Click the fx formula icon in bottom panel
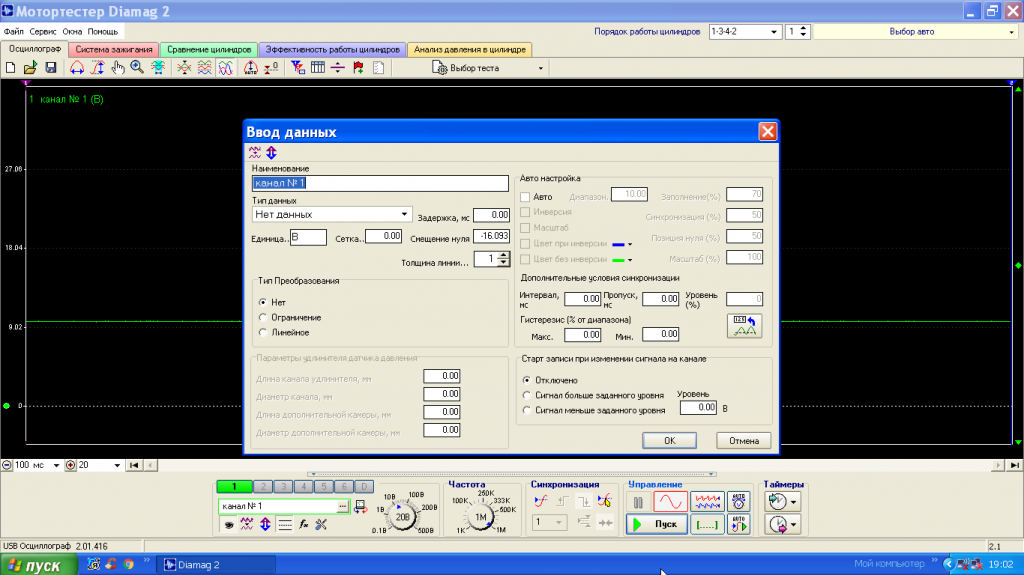 [x=304, y=524]
